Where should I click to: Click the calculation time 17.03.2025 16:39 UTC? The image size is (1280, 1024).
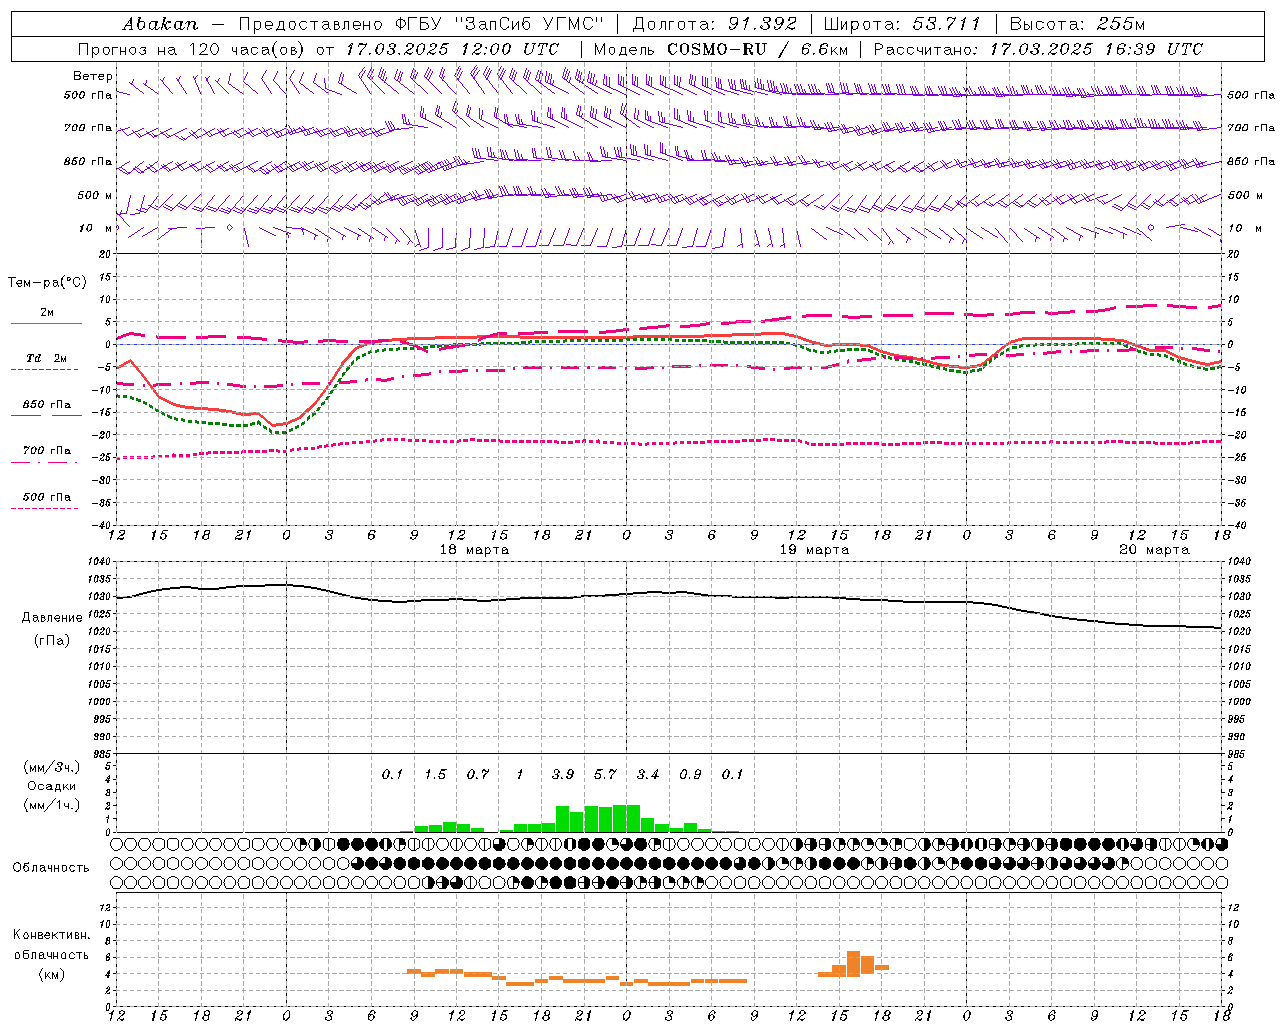tap(1096, 49)
